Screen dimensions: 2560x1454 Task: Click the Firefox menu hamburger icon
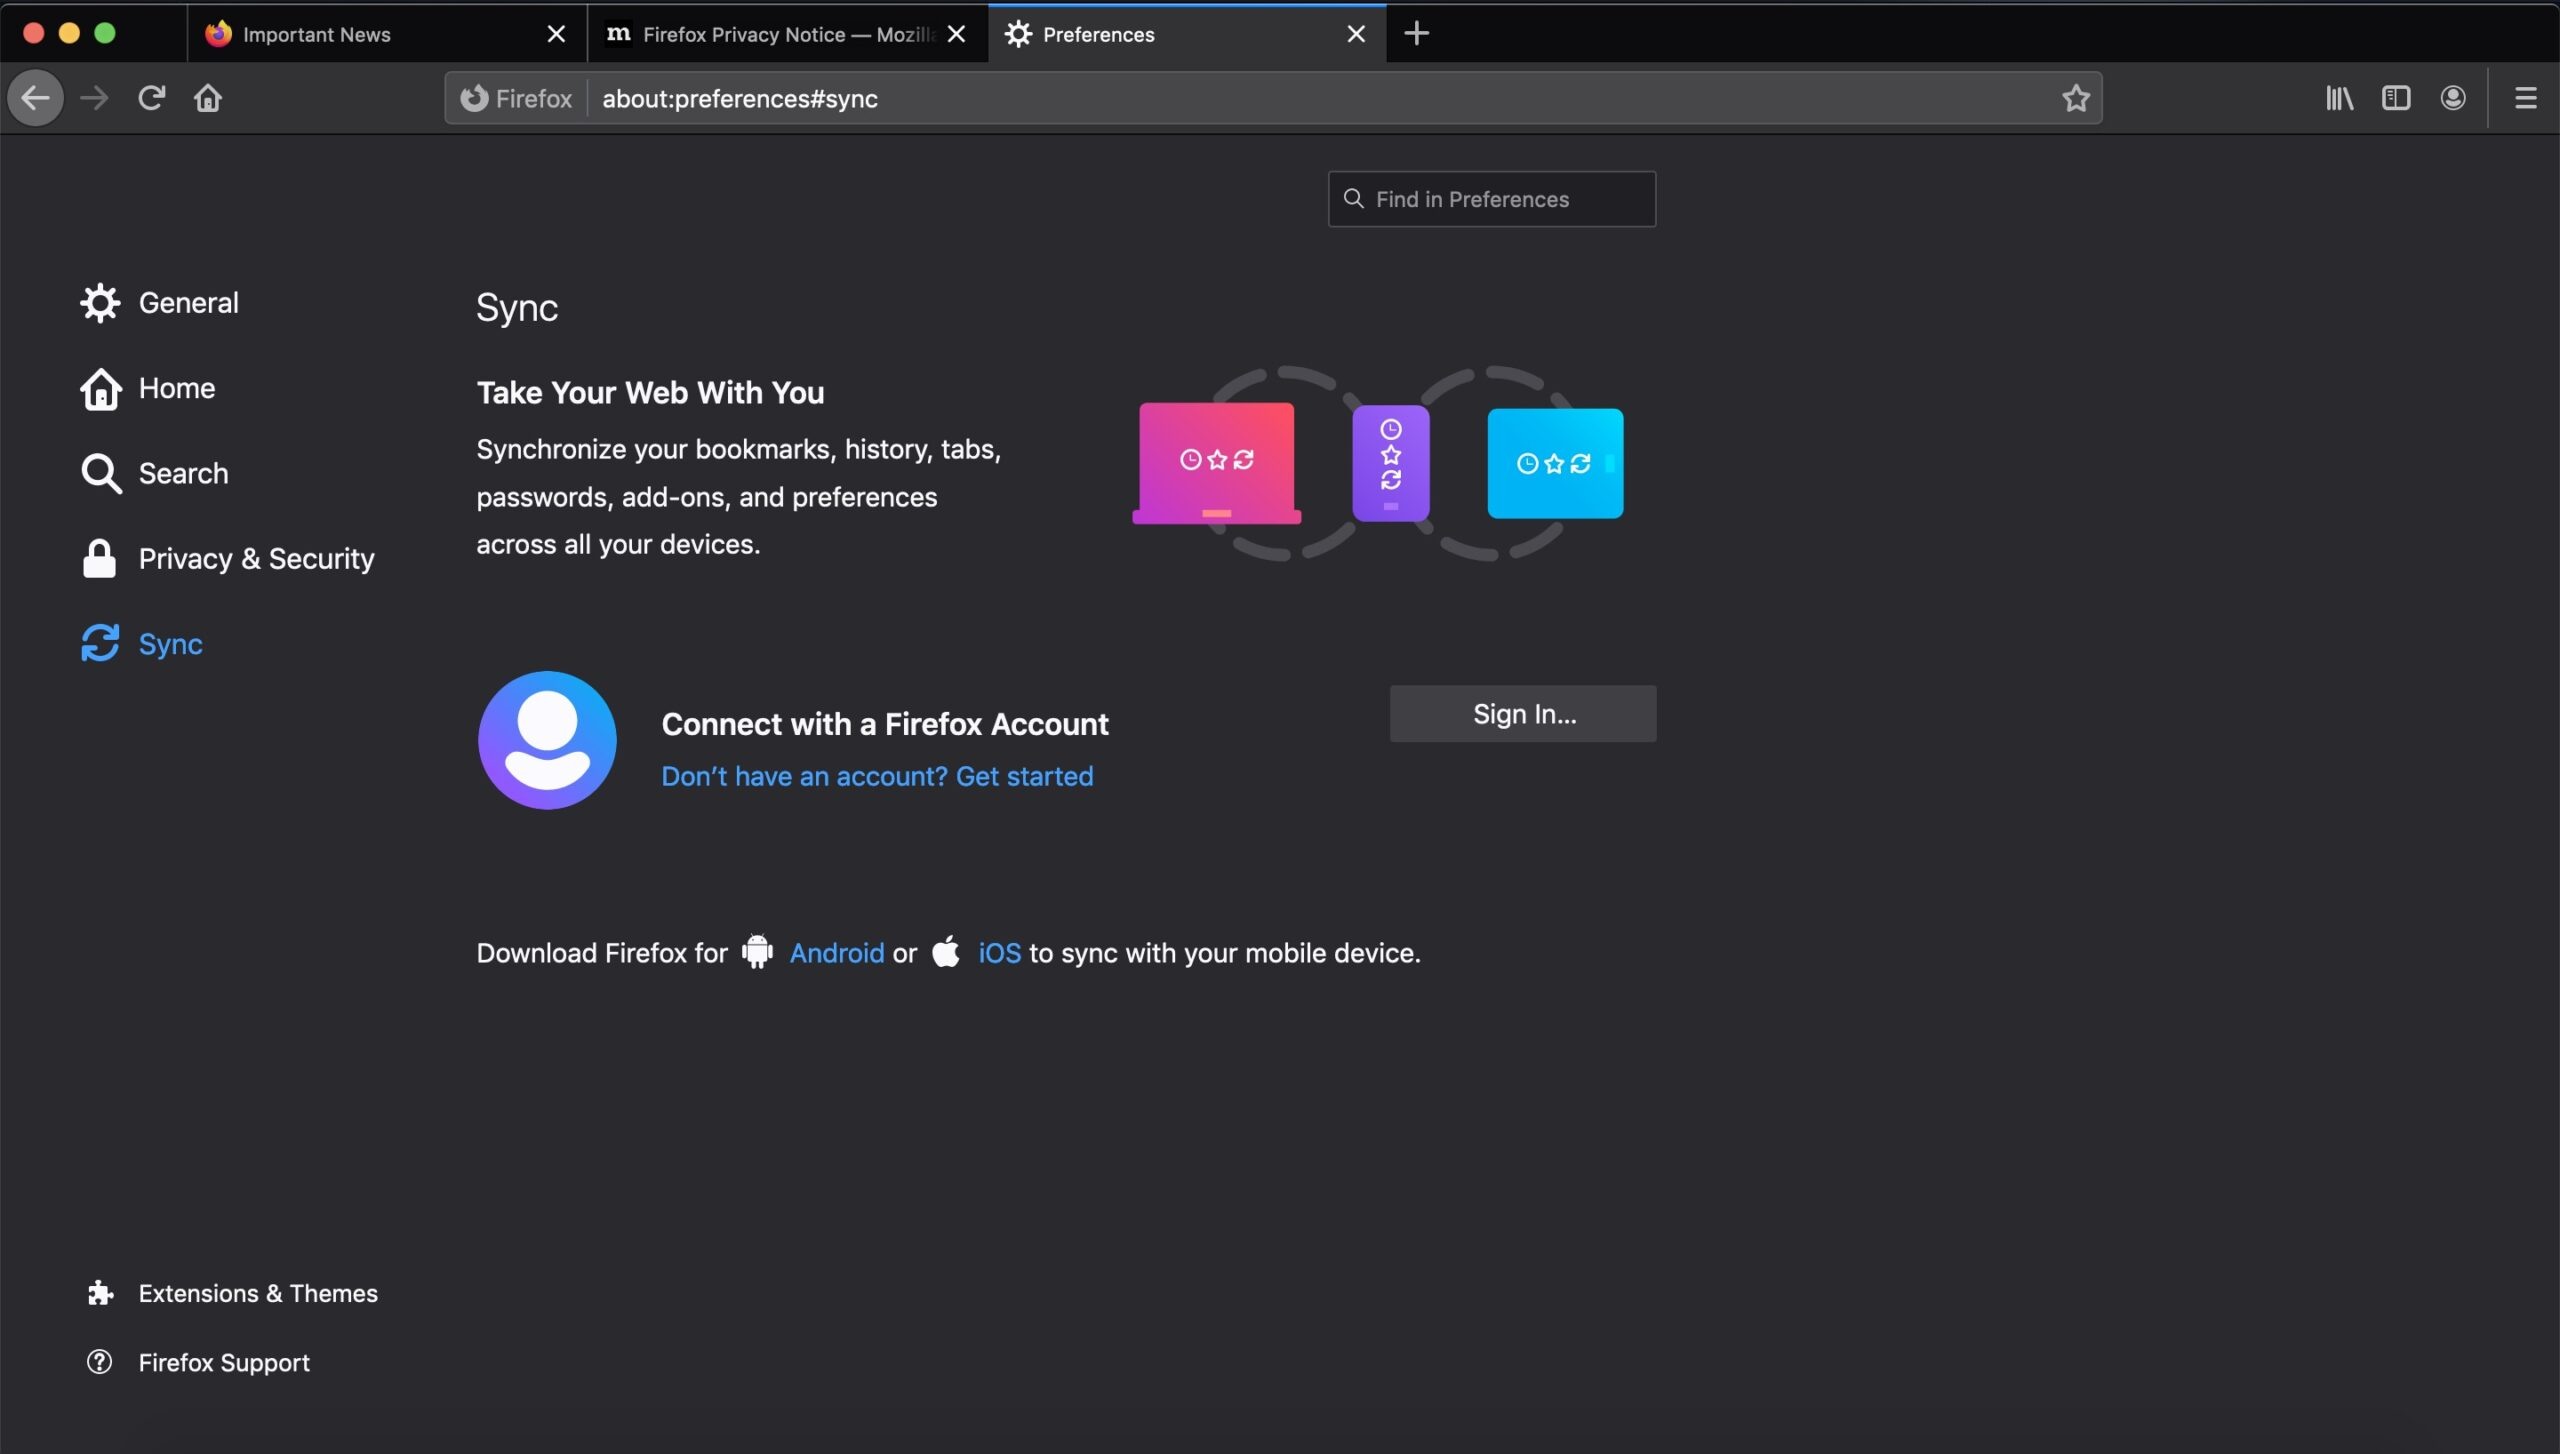point(2525,98)
